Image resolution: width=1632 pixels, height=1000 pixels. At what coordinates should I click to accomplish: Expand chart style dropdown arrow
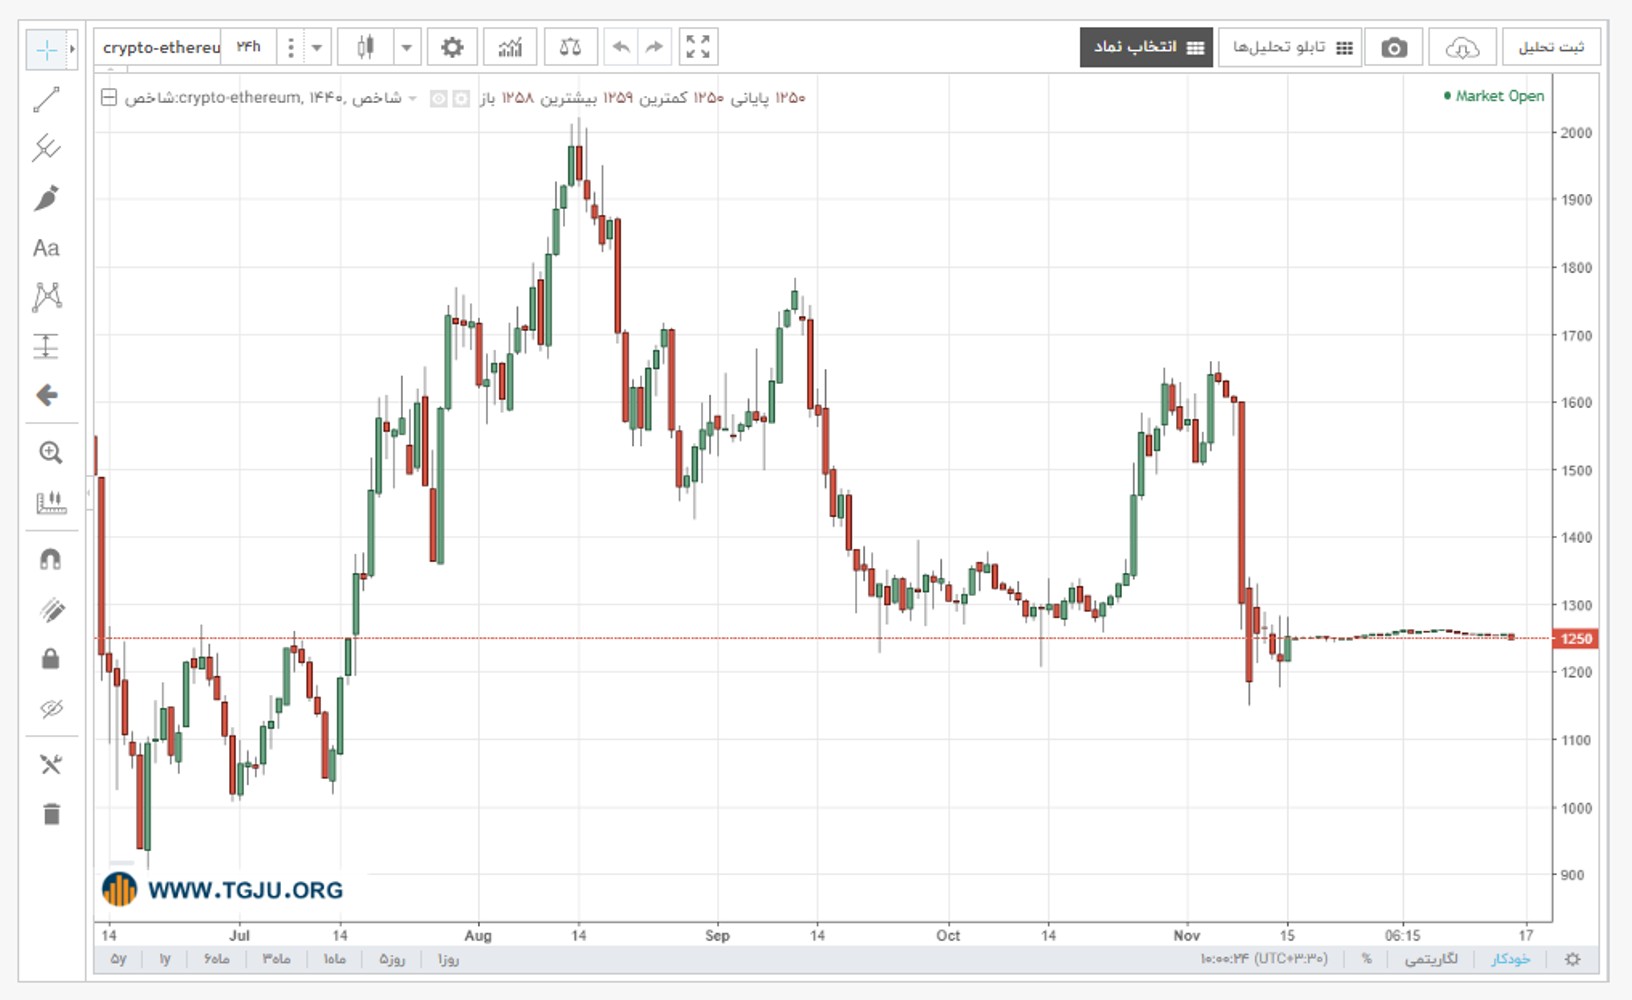[x=406, y=47]
